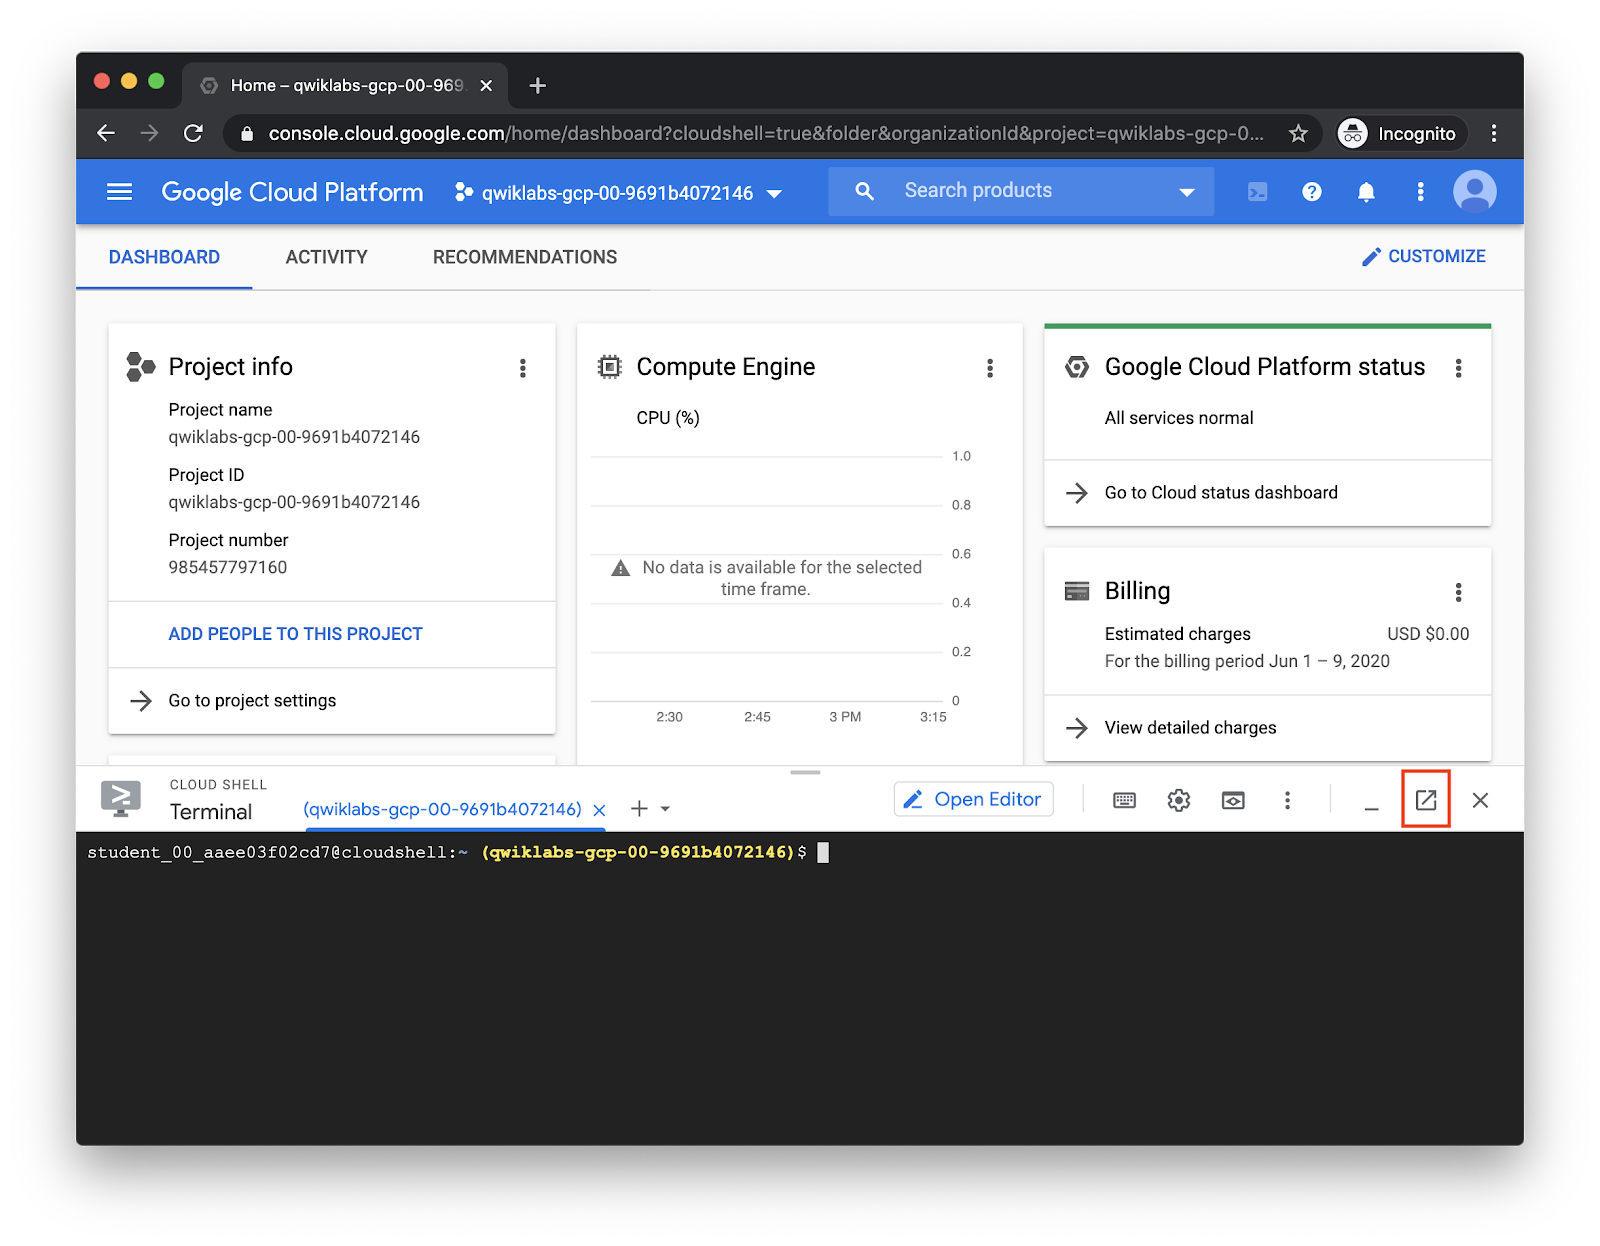Expand the project selector dropdown
Viewport: 1600px width, 1246px height.
click(774, 194)
